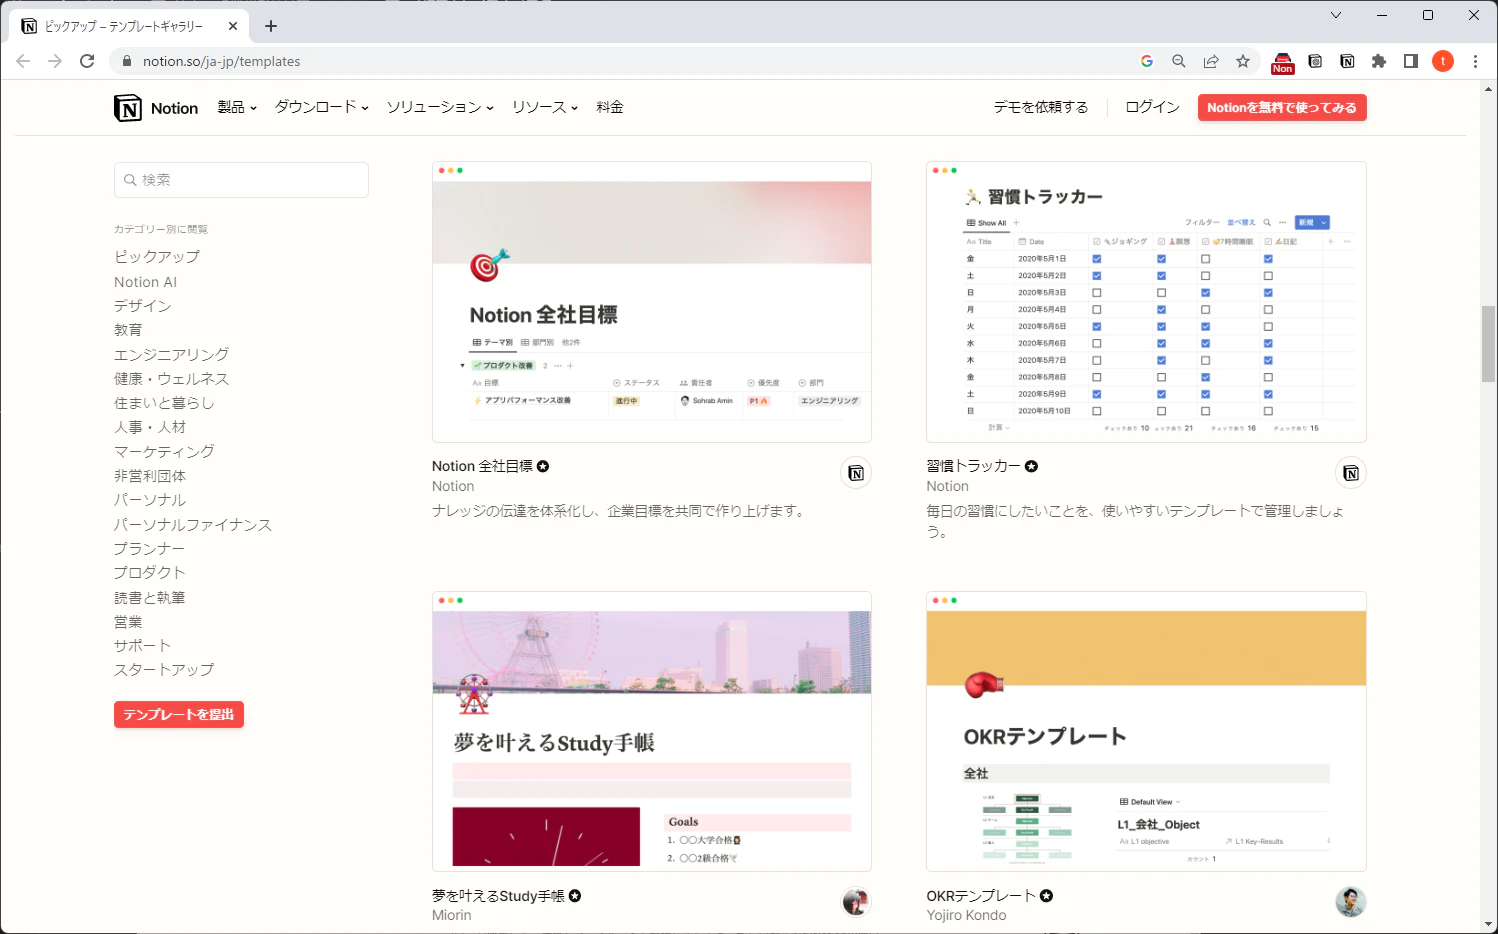
Task: Expand the リソース dropdown menu
Action: click(x=545, y=107)
